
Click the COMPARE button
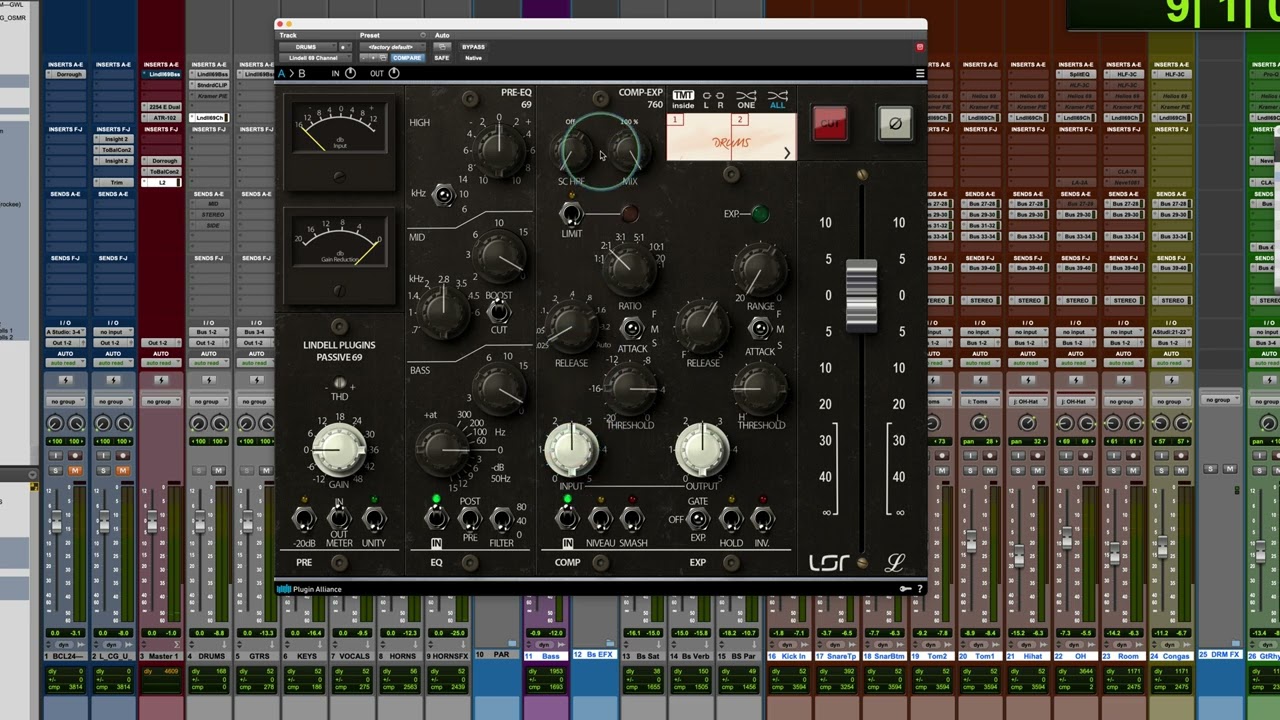pos(407,58)
